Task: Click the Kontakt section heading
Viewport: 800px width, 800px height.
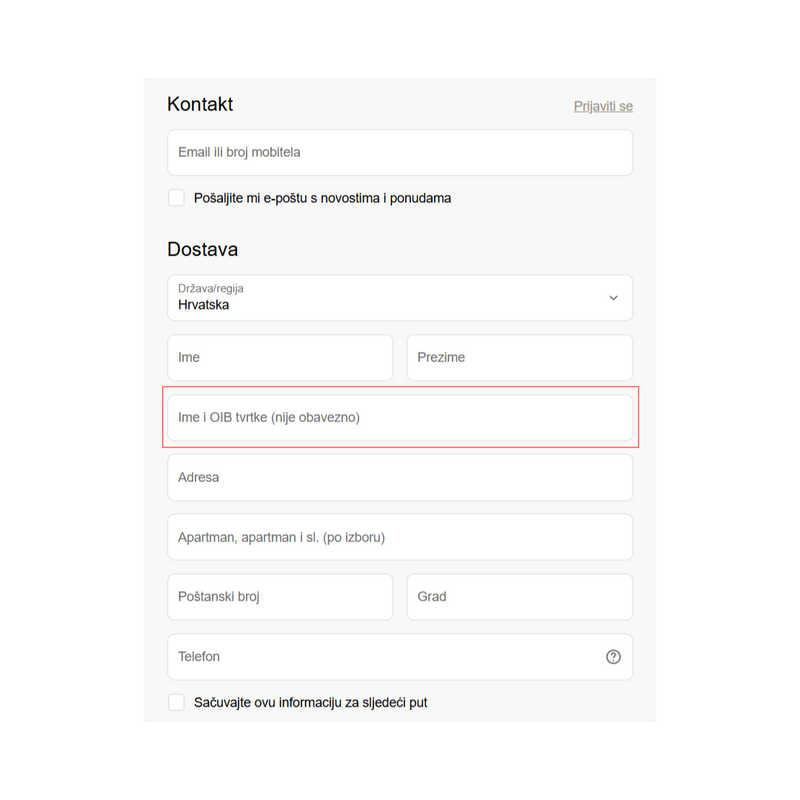Action: click(200, 104)
